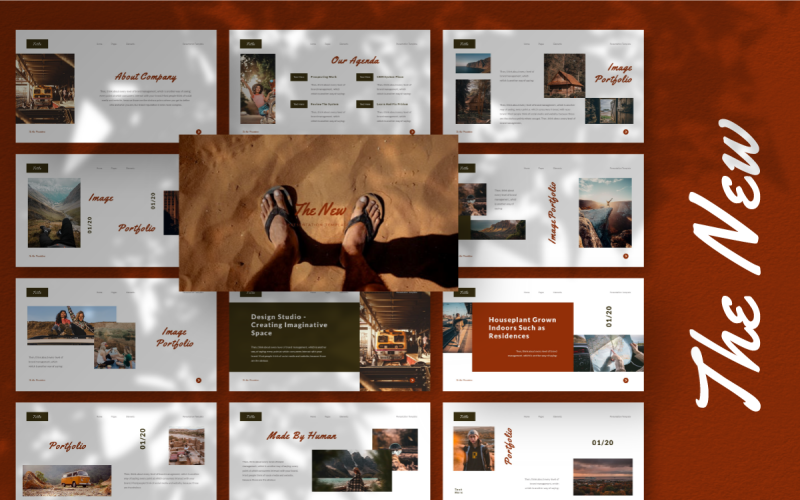Click the dark olive Design Studio text panel
The image size is (800, 500).
click(294, 337)
